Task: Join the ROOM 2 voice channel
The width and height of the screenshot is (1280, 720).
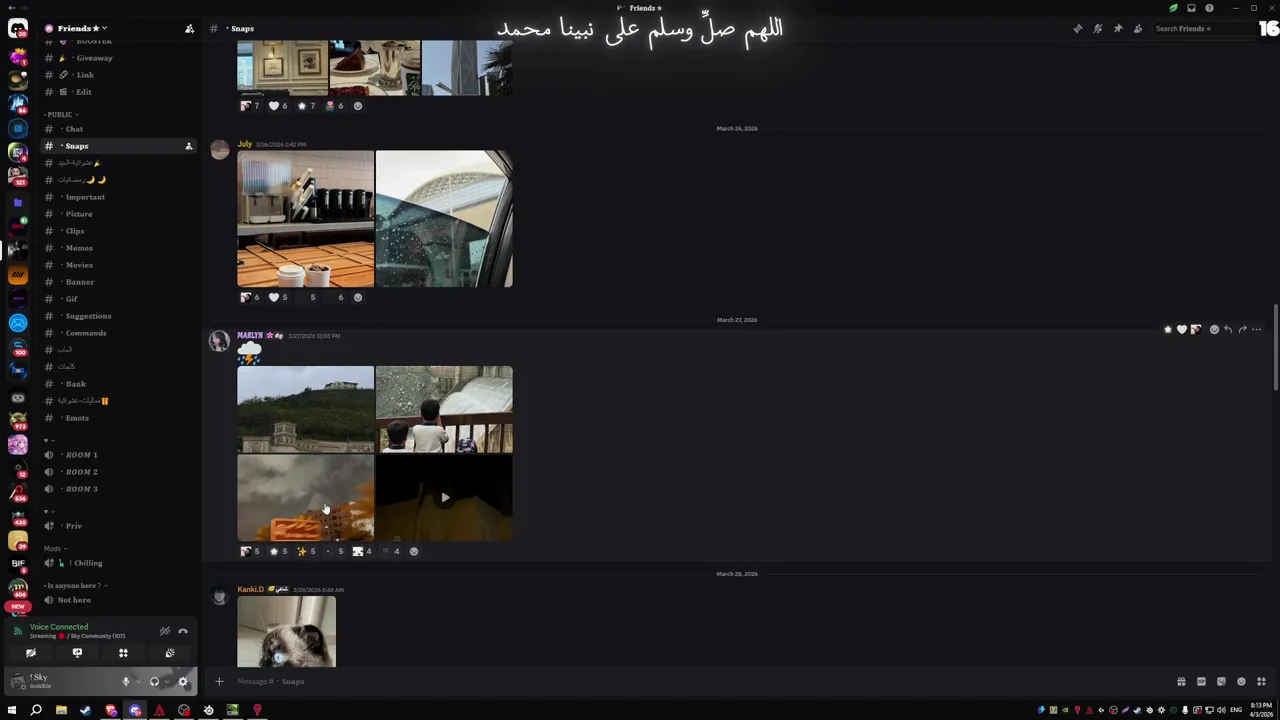Action: point(118,472)
